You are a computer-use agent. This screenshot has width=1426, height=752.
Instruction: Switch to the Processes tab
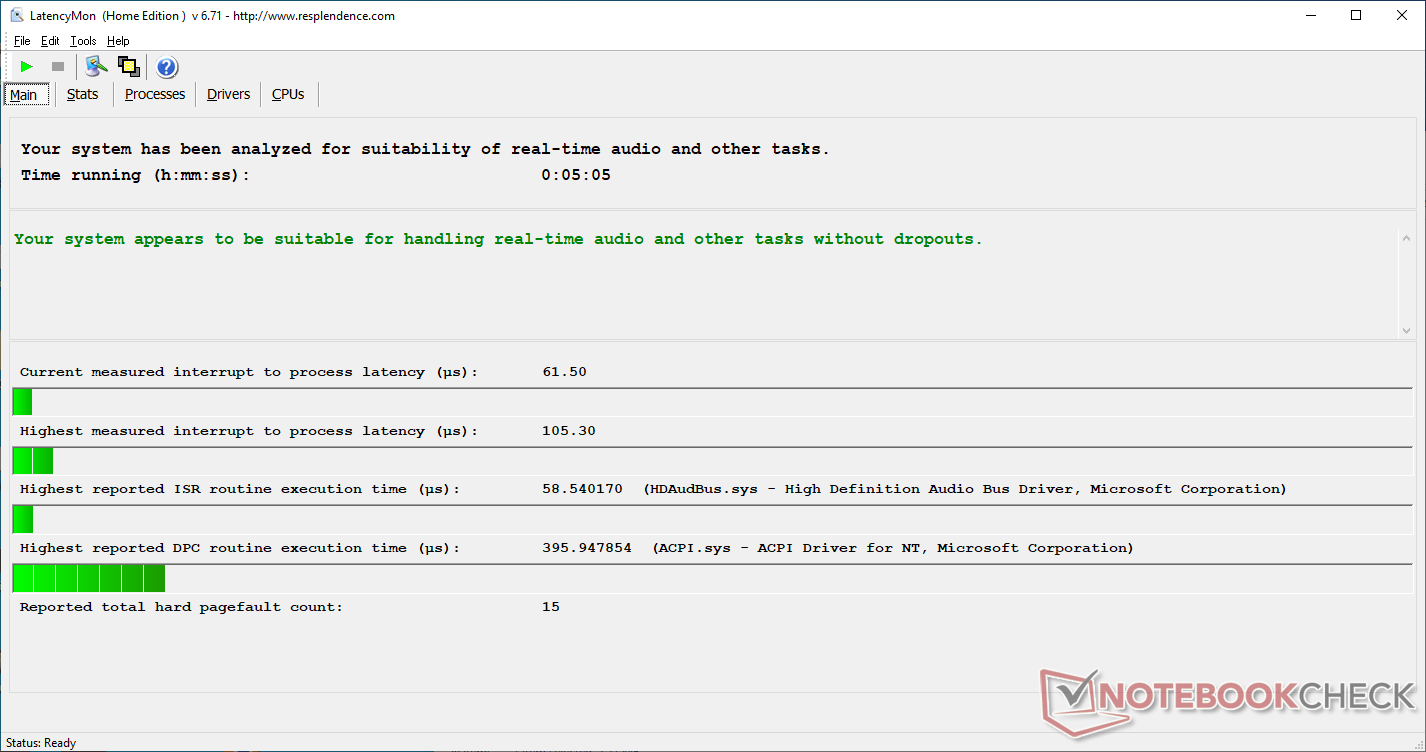pos(155,94)
